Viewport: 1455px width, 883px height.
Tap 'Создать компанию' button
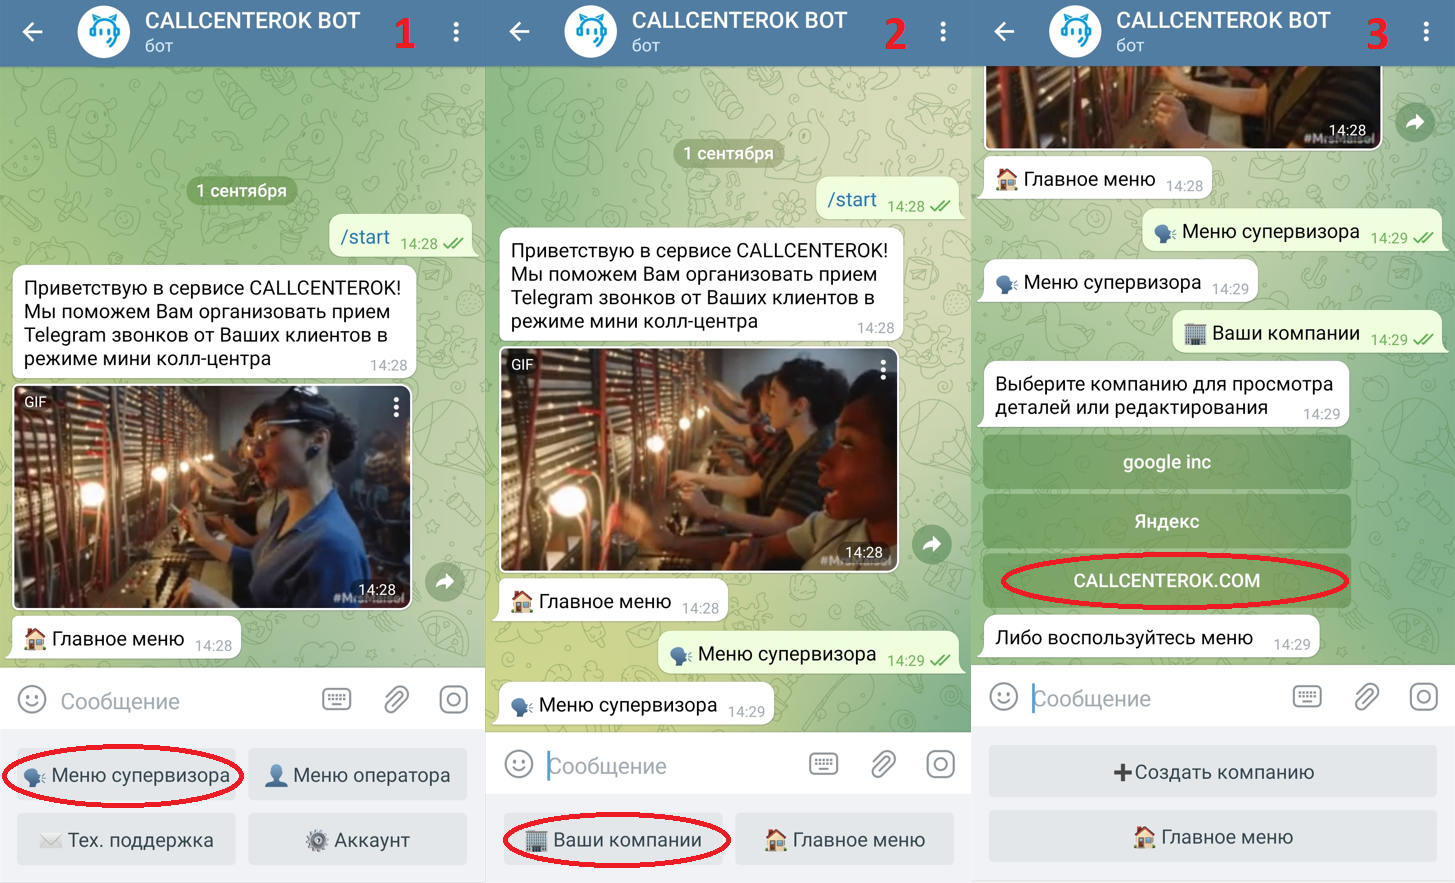(1213, 772)
